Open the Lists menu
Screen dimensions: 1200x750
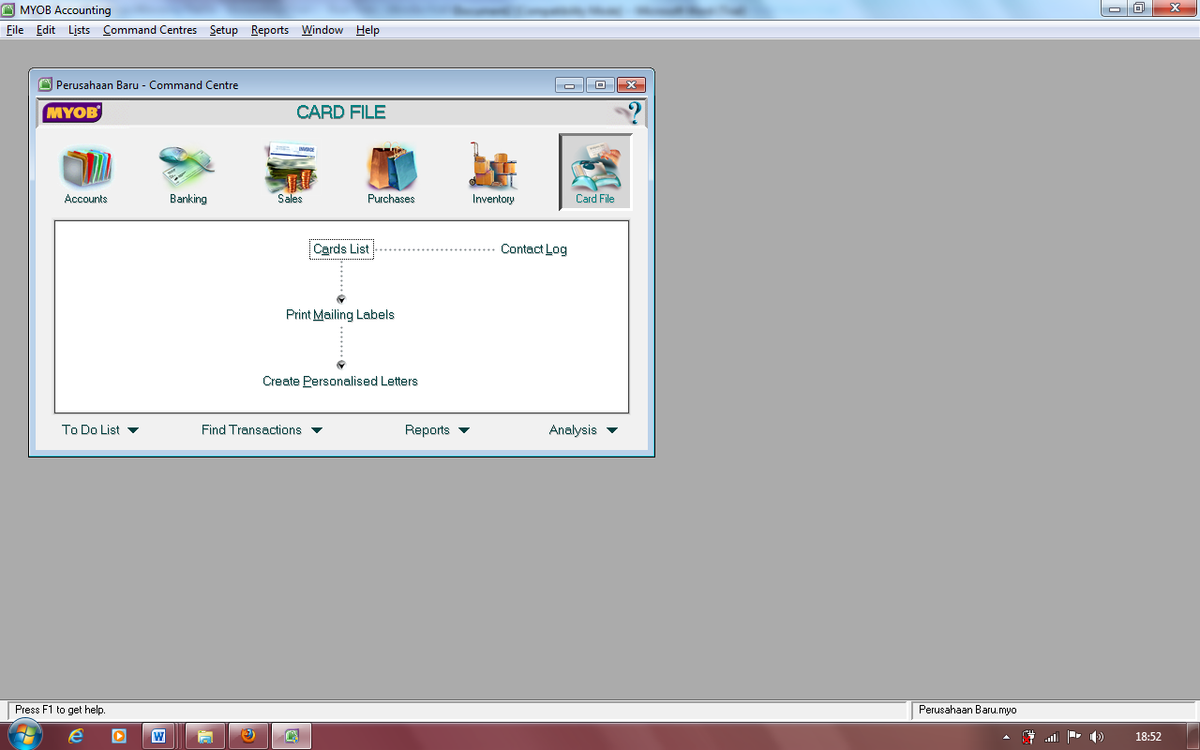[79, 30]
